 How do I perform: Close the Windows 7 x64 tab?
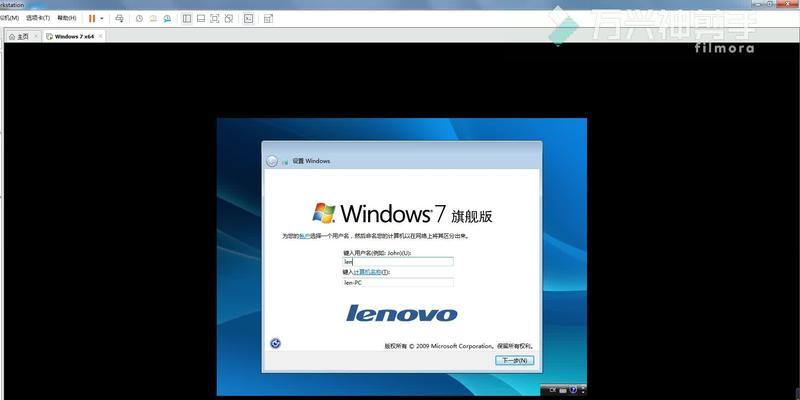pyautogui.click(x=101, y=36)
